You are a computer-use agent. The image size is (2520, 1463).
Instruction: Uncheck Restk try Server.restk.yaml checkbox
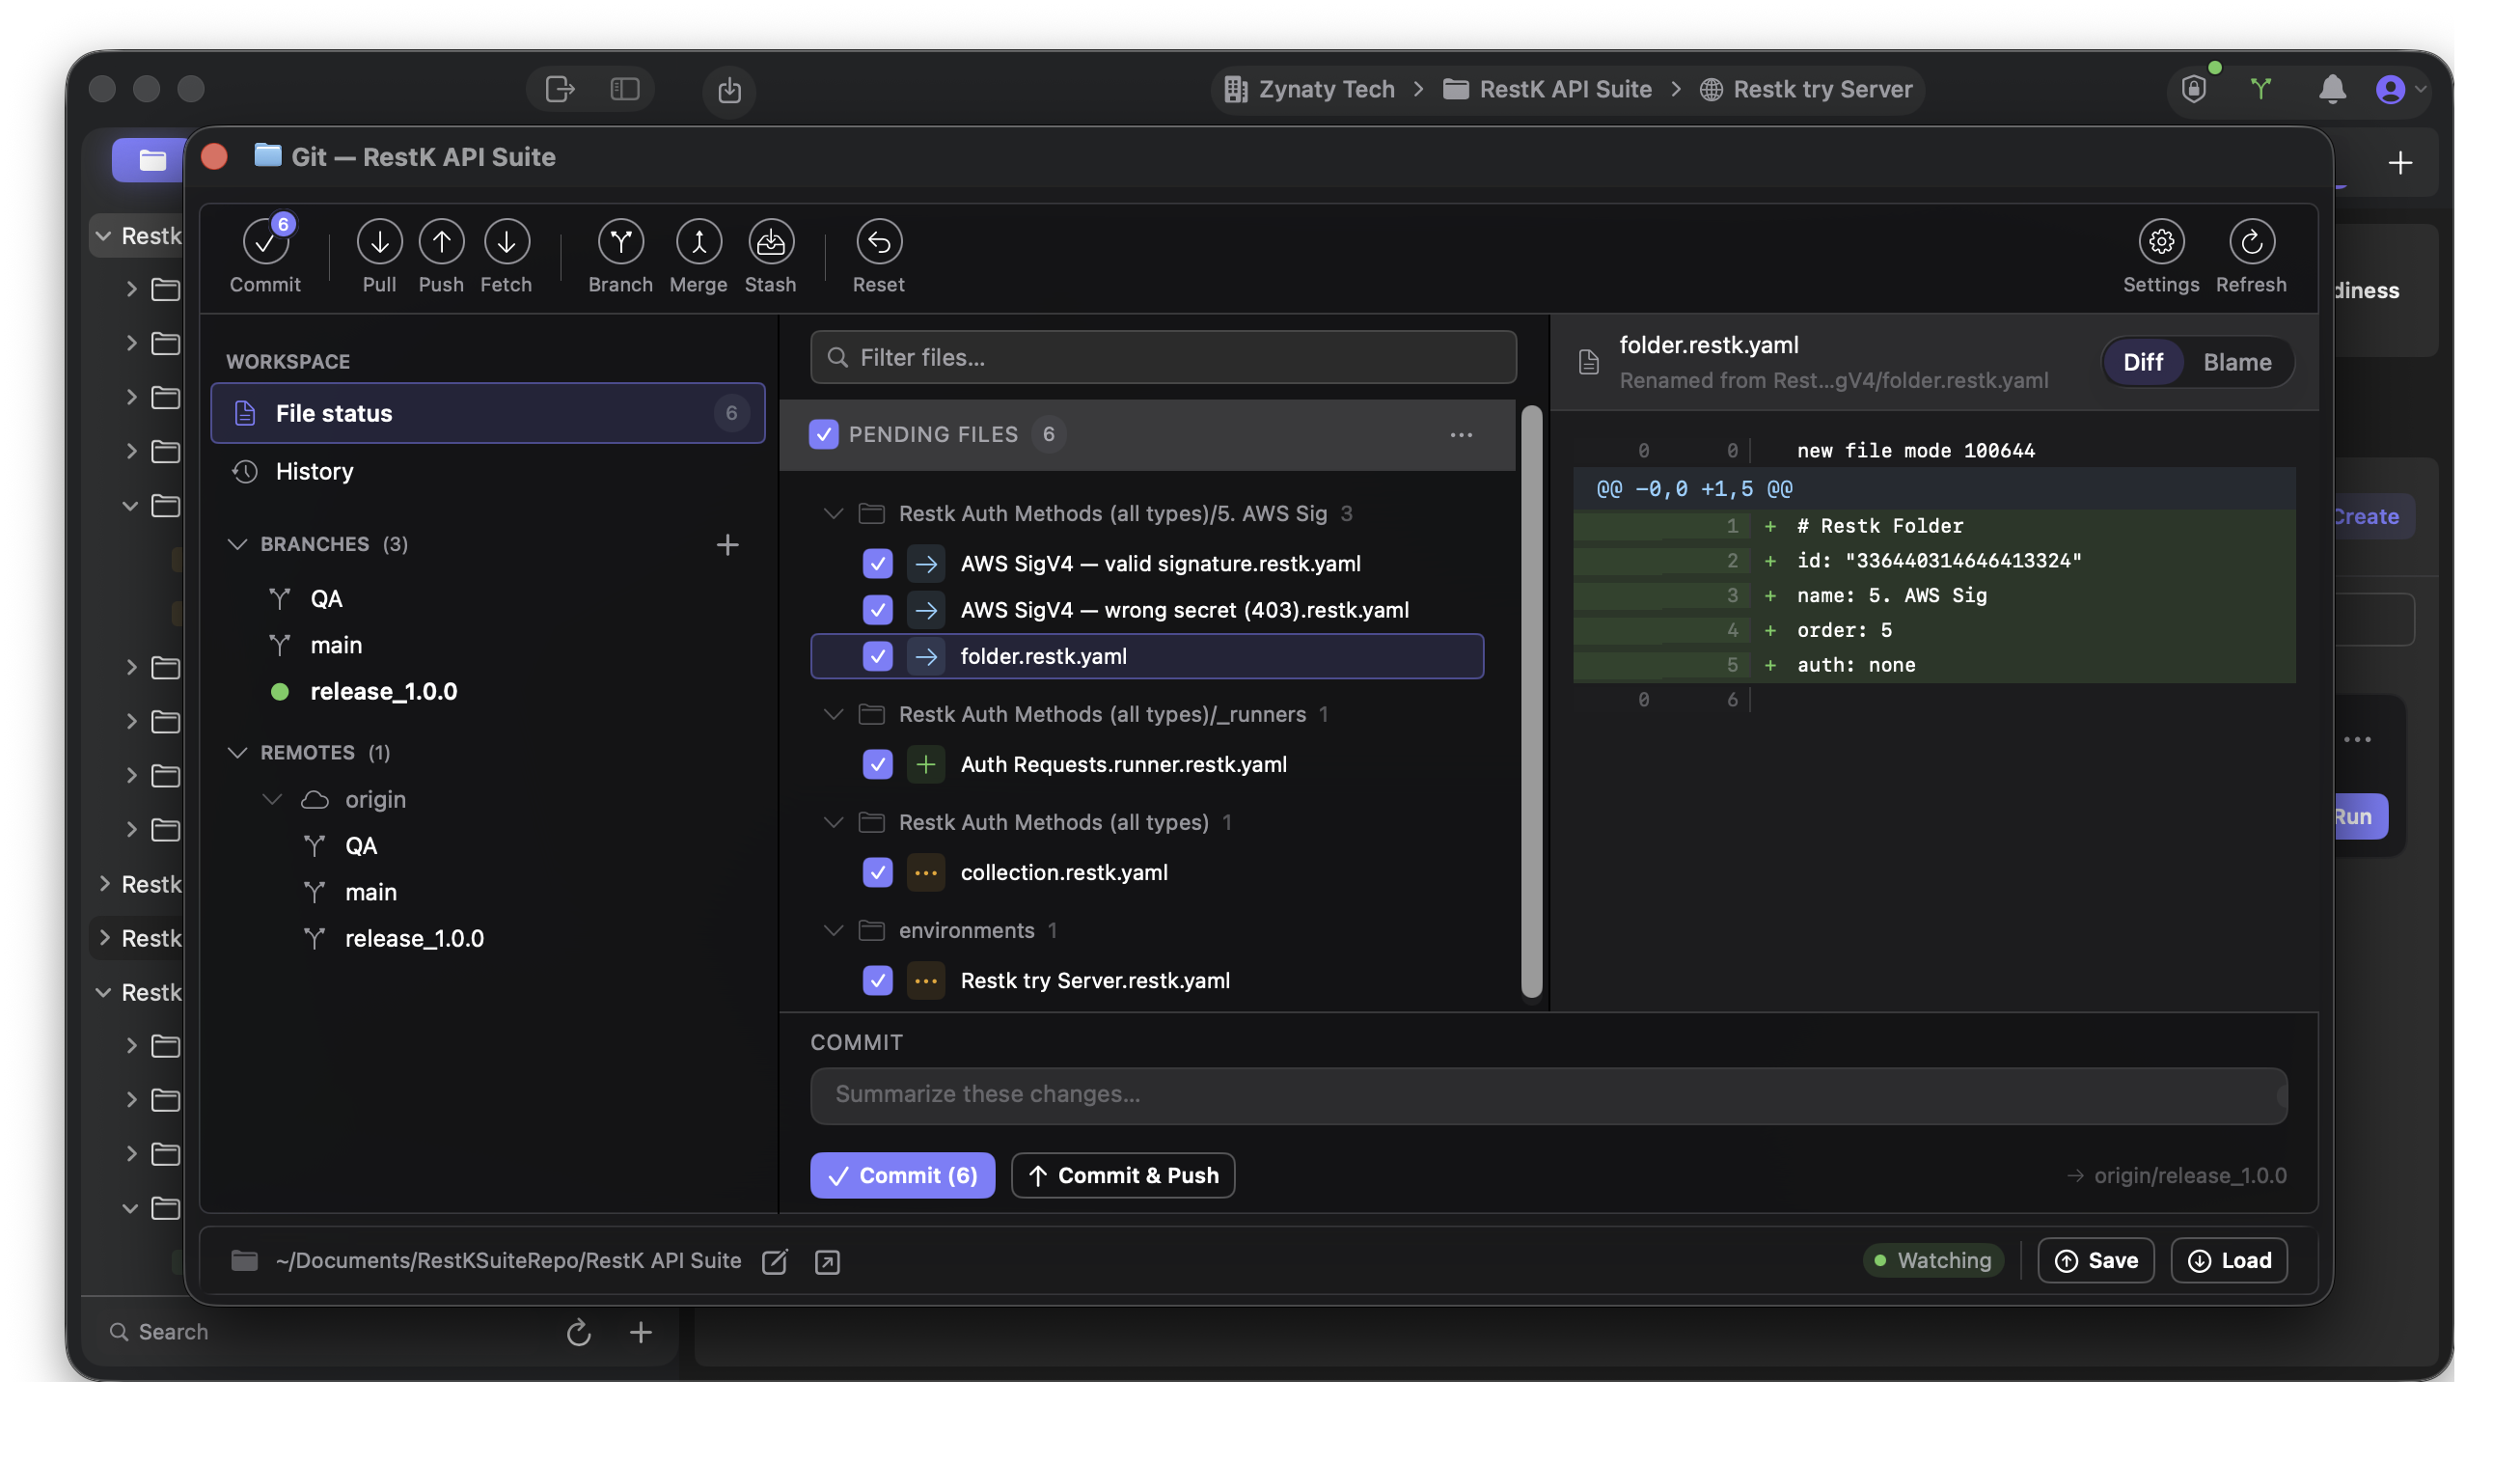(877, 980)
